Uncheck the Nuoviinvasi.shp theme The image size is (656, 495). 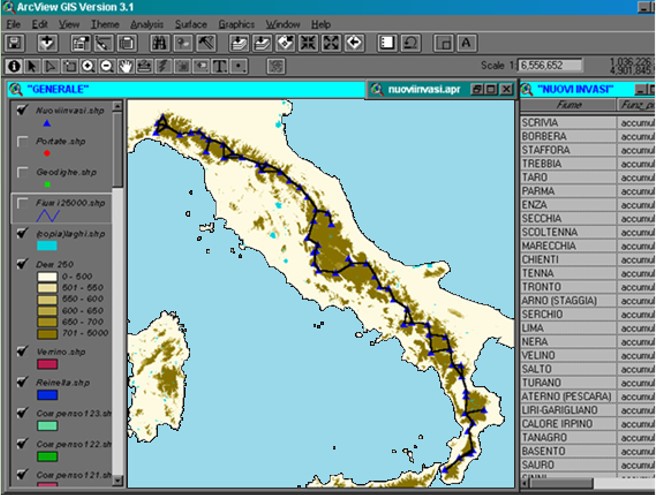pyautogui.click(x=23, y=112)
